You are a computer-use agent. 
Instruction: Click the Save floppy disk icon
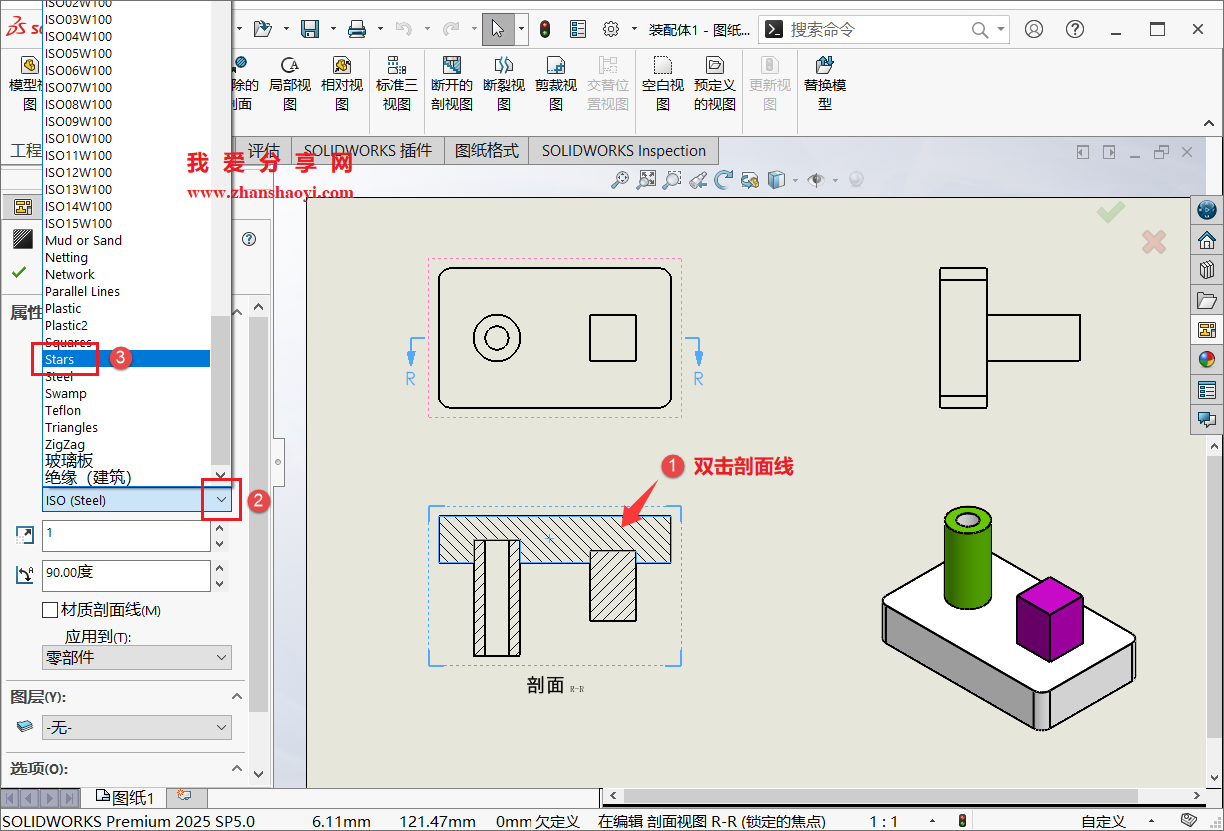point(311,29)
